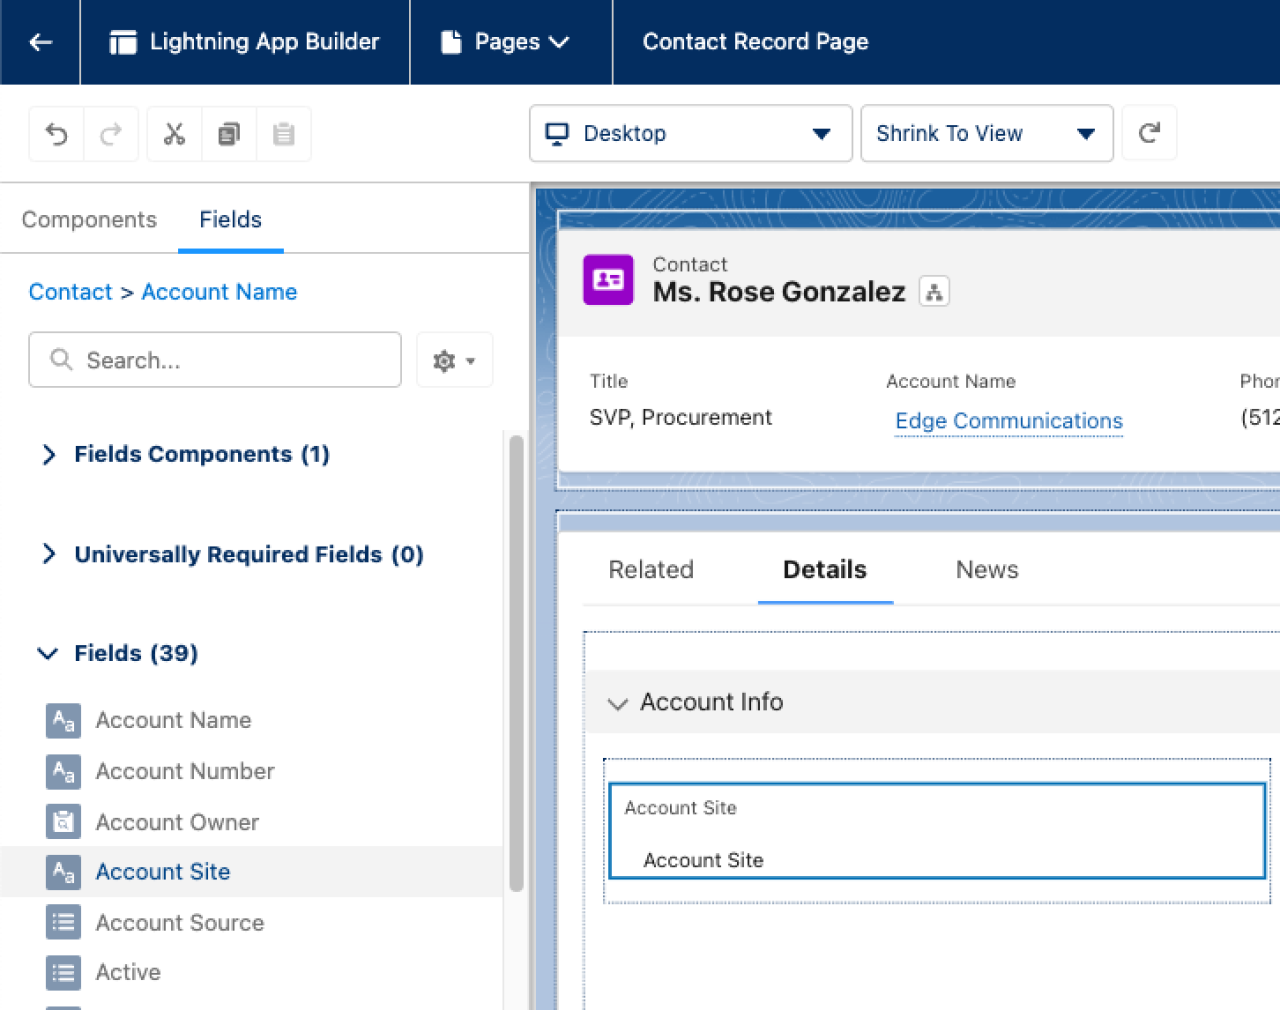Screen dimensions: 1280x1010
Task: Click the lookup icon beside Account Owner
Action: [63, 822]
